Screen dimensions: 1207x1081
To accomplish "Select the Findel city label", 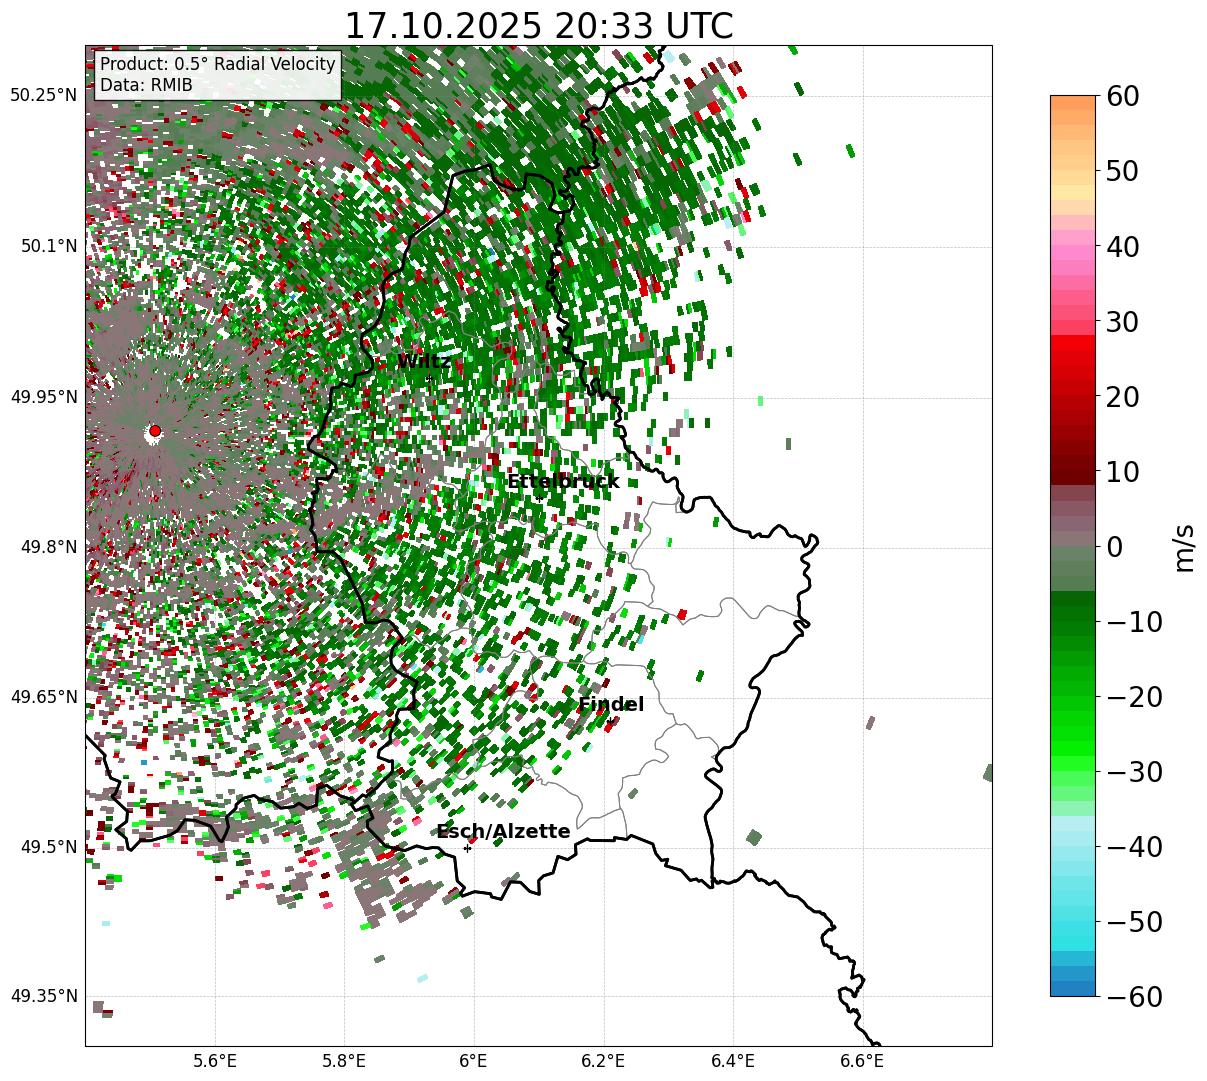I will pyautogui.click(x=611, y=704).
